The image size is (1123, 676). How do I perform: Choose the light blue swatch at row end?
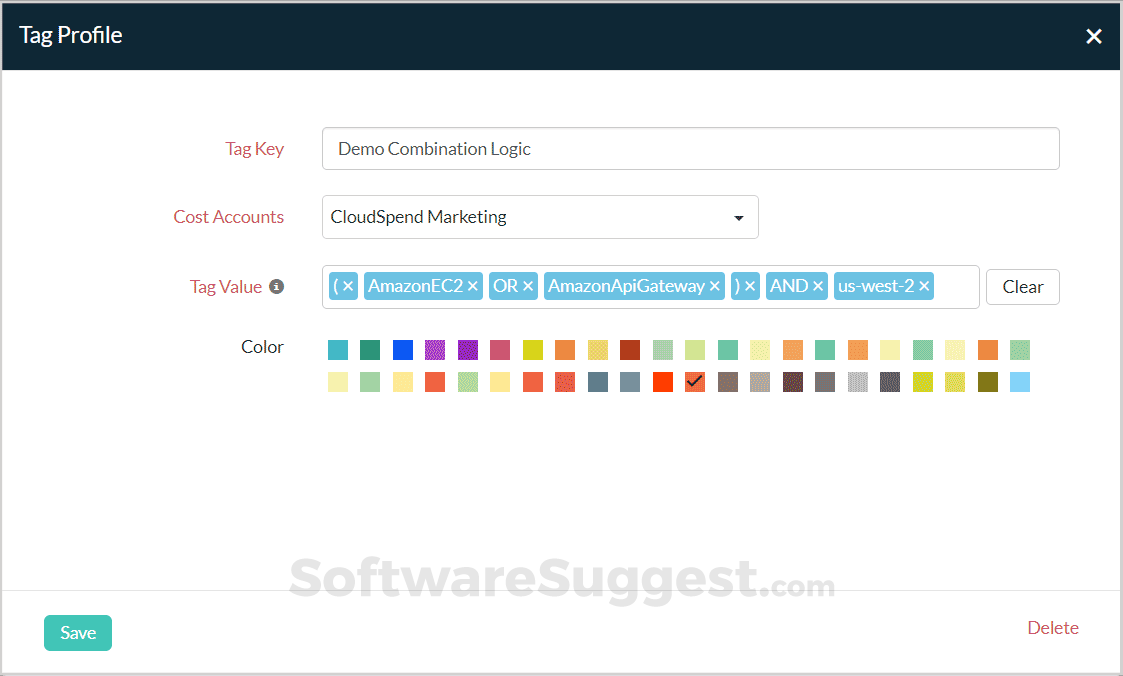(x=1020, y=381)
